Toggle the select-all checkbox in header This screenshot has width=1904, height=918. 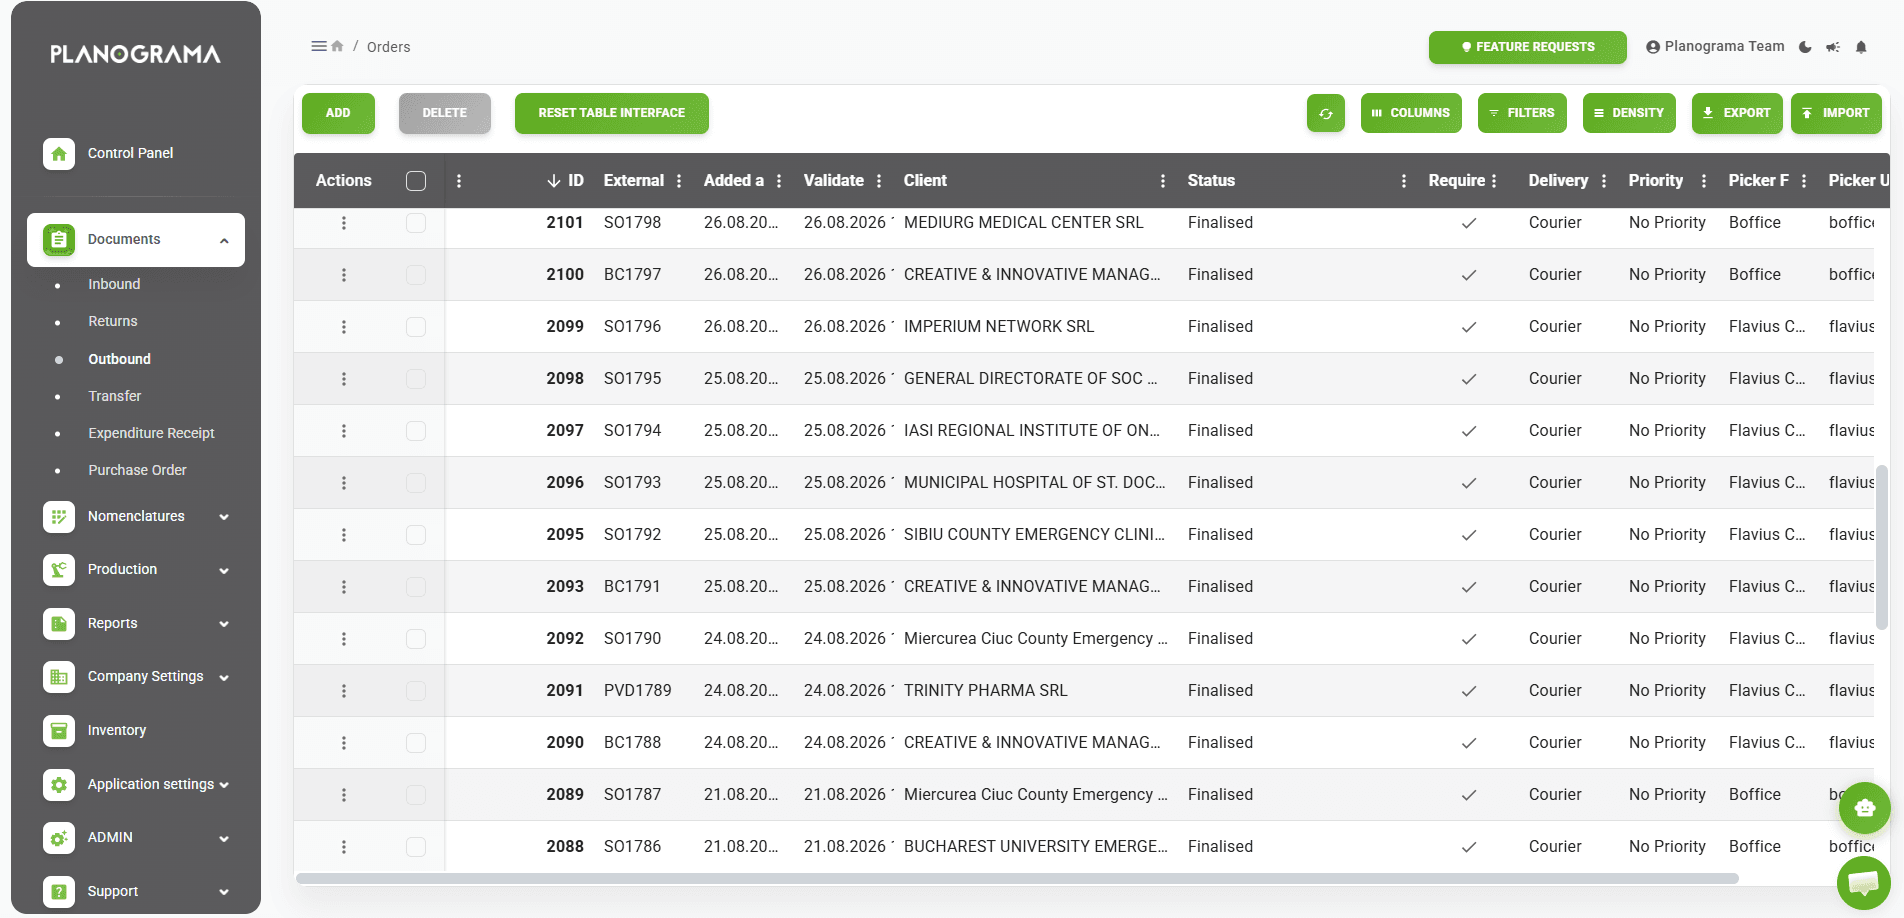[416, 181]
